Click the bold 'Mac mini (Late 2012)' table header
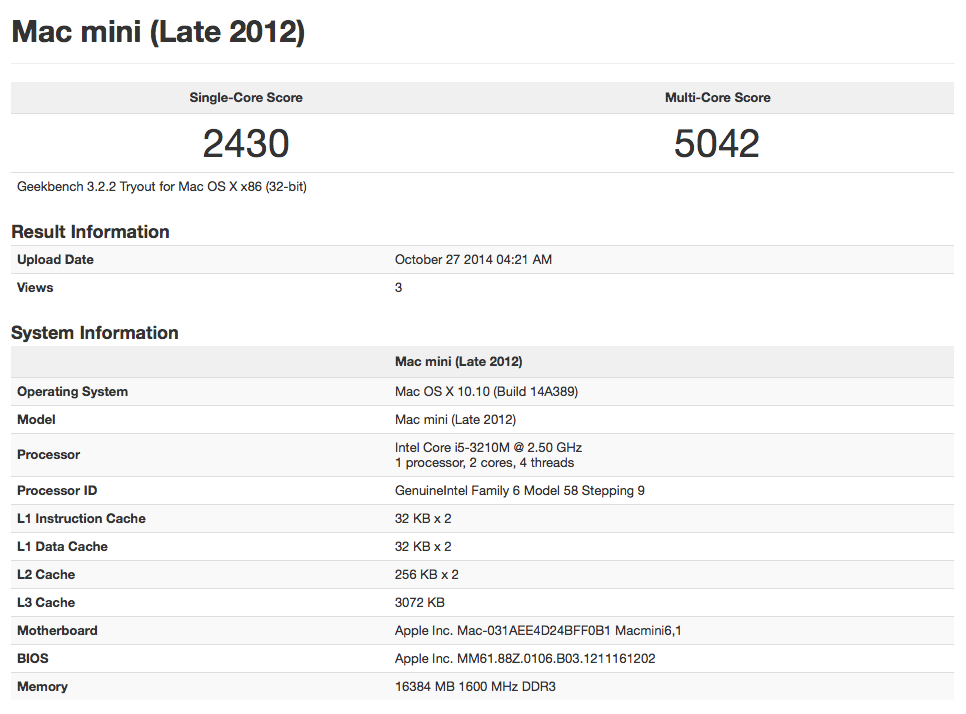Screen dimensions: 966x714 [x=459, y=362]
